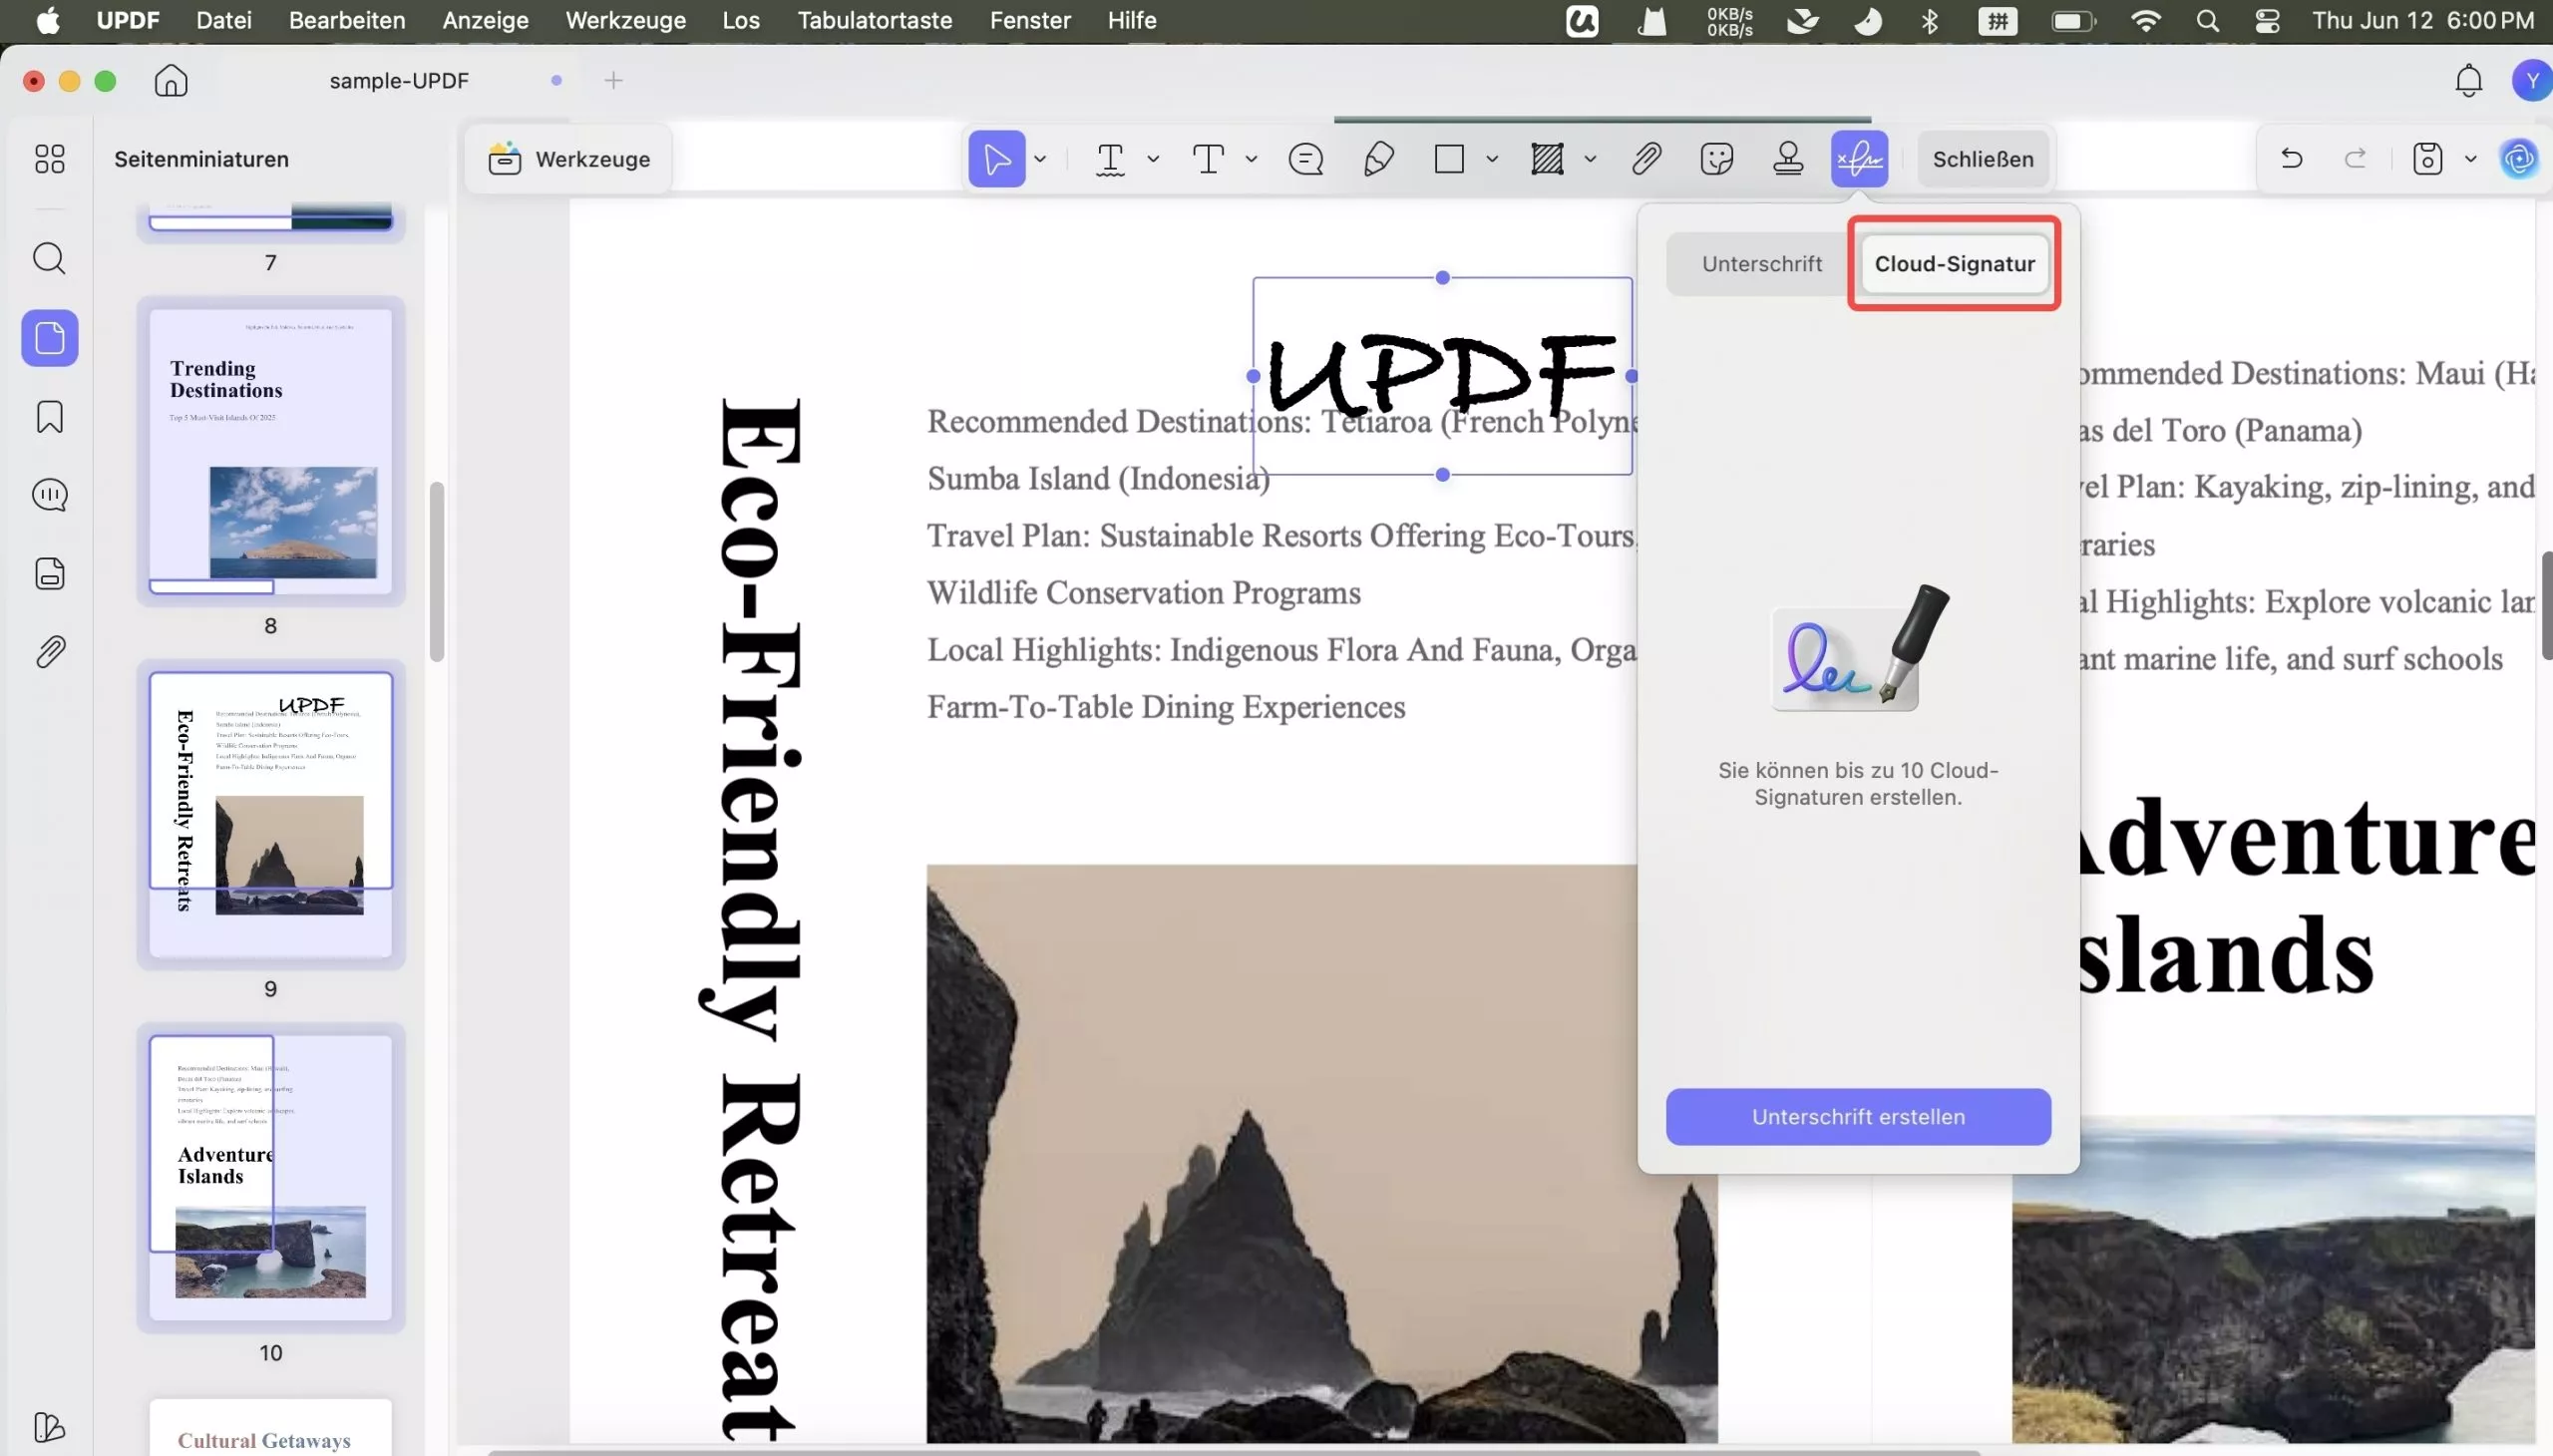Click the Bluetooth menu bar icon
Viewport: 2553px width, 1456px height.
1930,20
